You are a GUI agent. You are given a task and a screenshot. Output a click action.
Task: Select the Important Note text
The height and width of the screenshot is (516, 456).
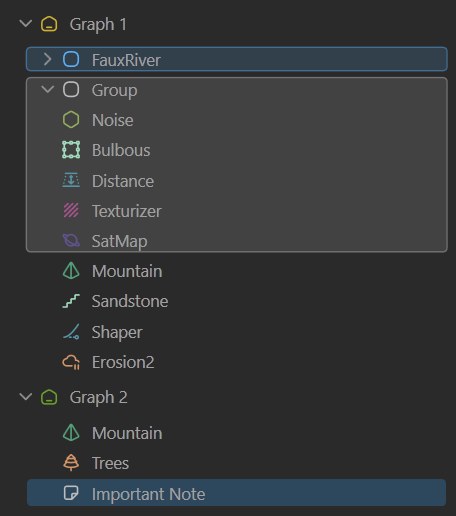(x=148, y=494)
